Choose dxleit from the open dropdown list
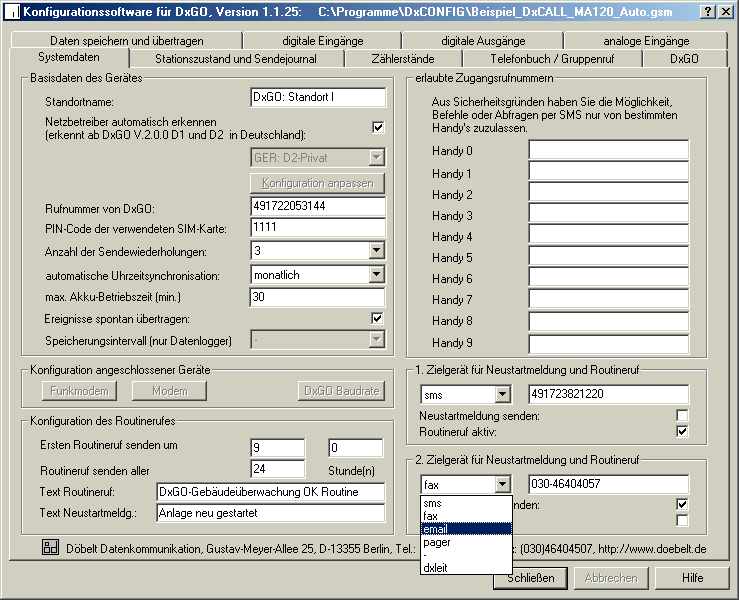The width and height of the screenshot is (739, 600). pyautogui.click(x=466, y=567)
